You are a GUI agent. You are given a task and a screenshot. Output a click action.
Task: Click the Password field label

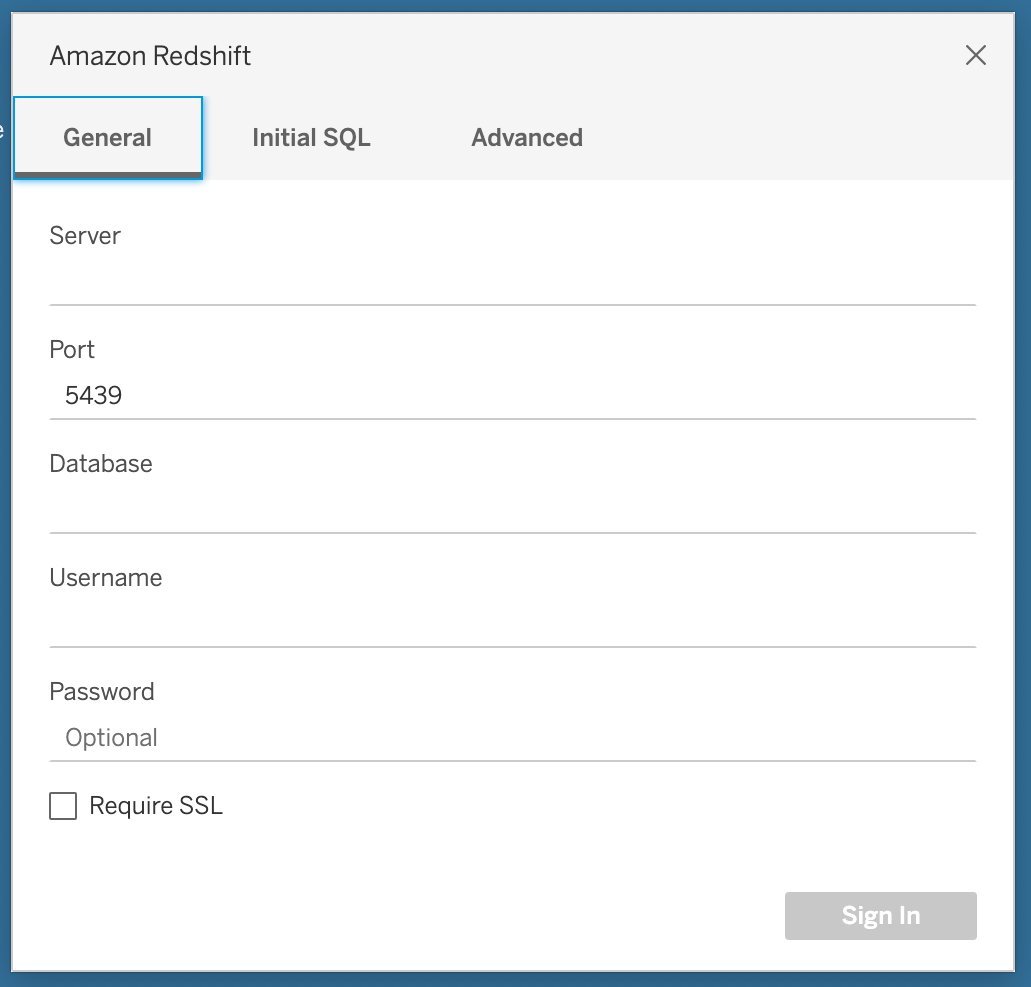pos(102,691)
